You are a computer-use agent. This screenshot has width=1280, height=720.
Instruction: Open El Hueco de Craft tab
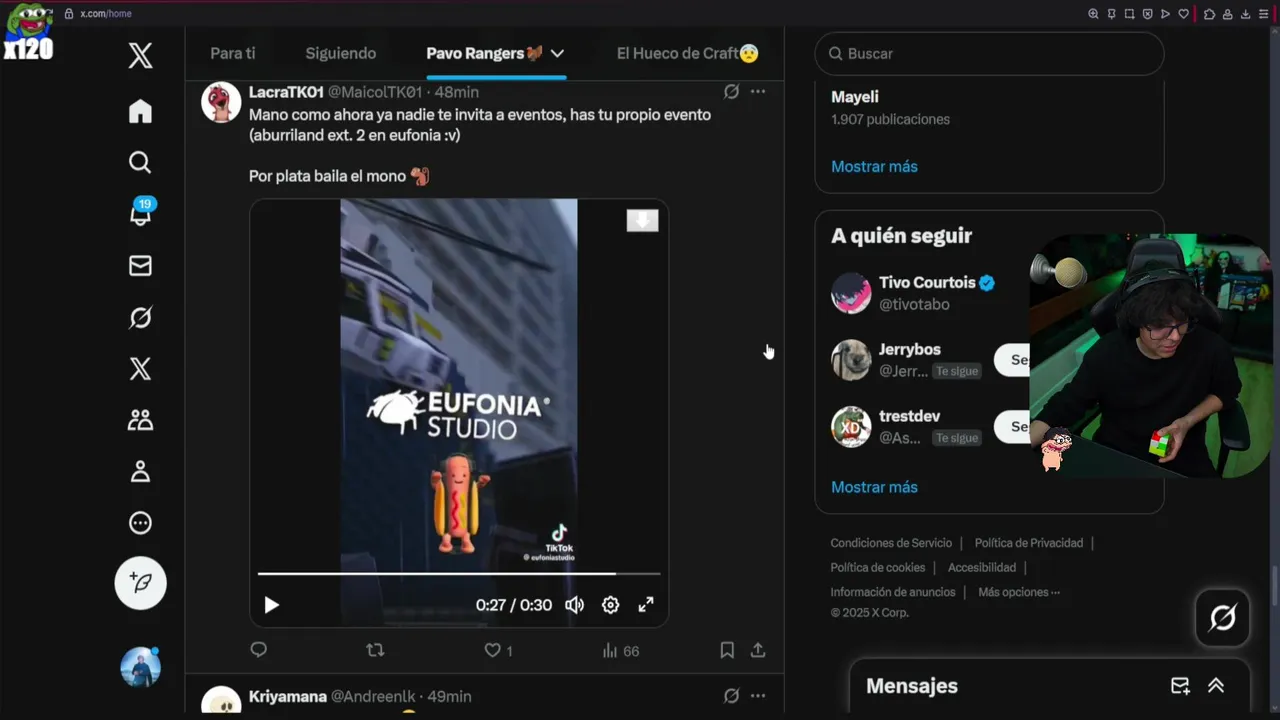[688, 53]
